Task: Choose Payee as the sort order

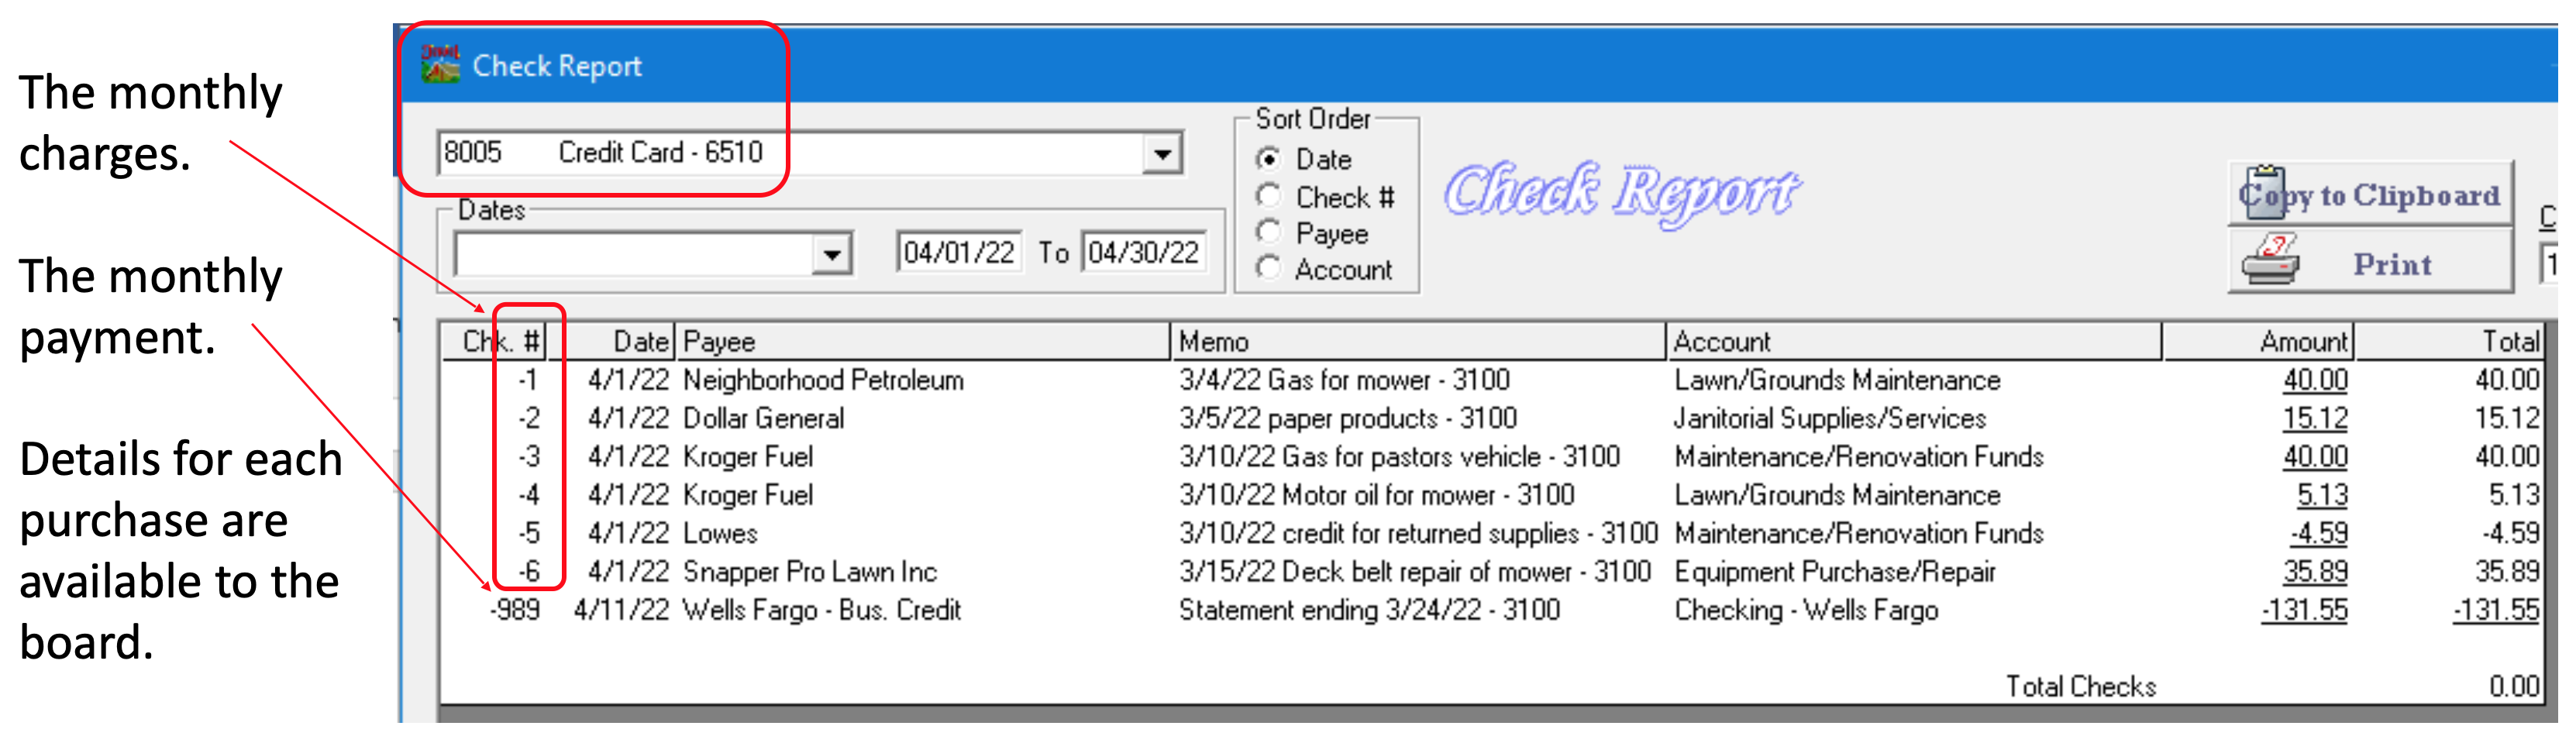Action: [x=1269, y=233]
